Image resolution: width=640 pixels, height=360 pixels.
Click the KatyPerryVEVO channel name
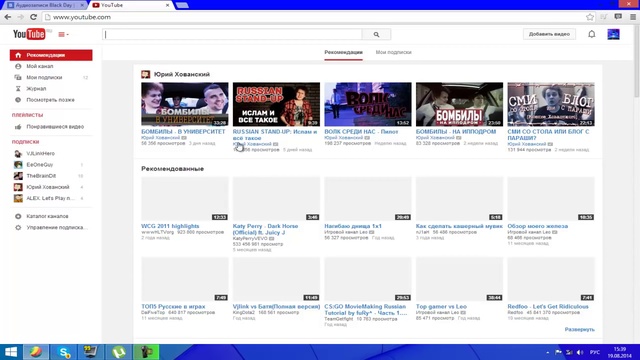tap(250, 238)
